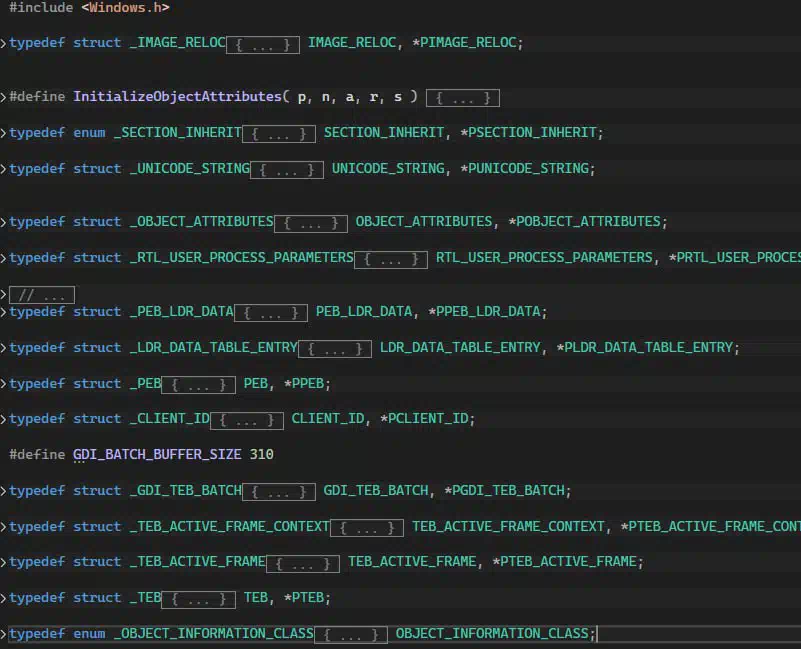
Task: Expand _GDI_TEB_BATCH gutter fold chevron
Action: click(x=4, y=491)
